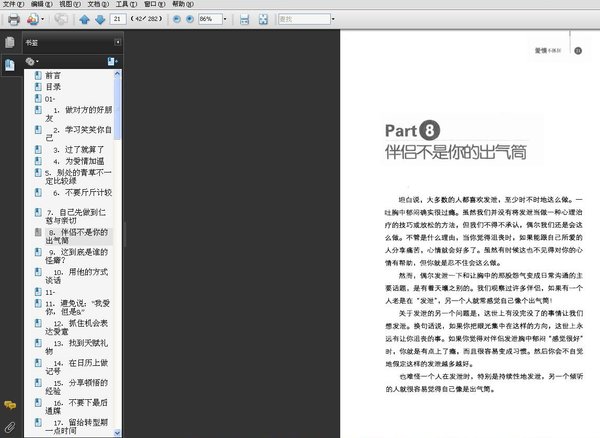
Task: Click the grayed-out comment bubbles toolbar icon
Action: (x=61, y=19)
